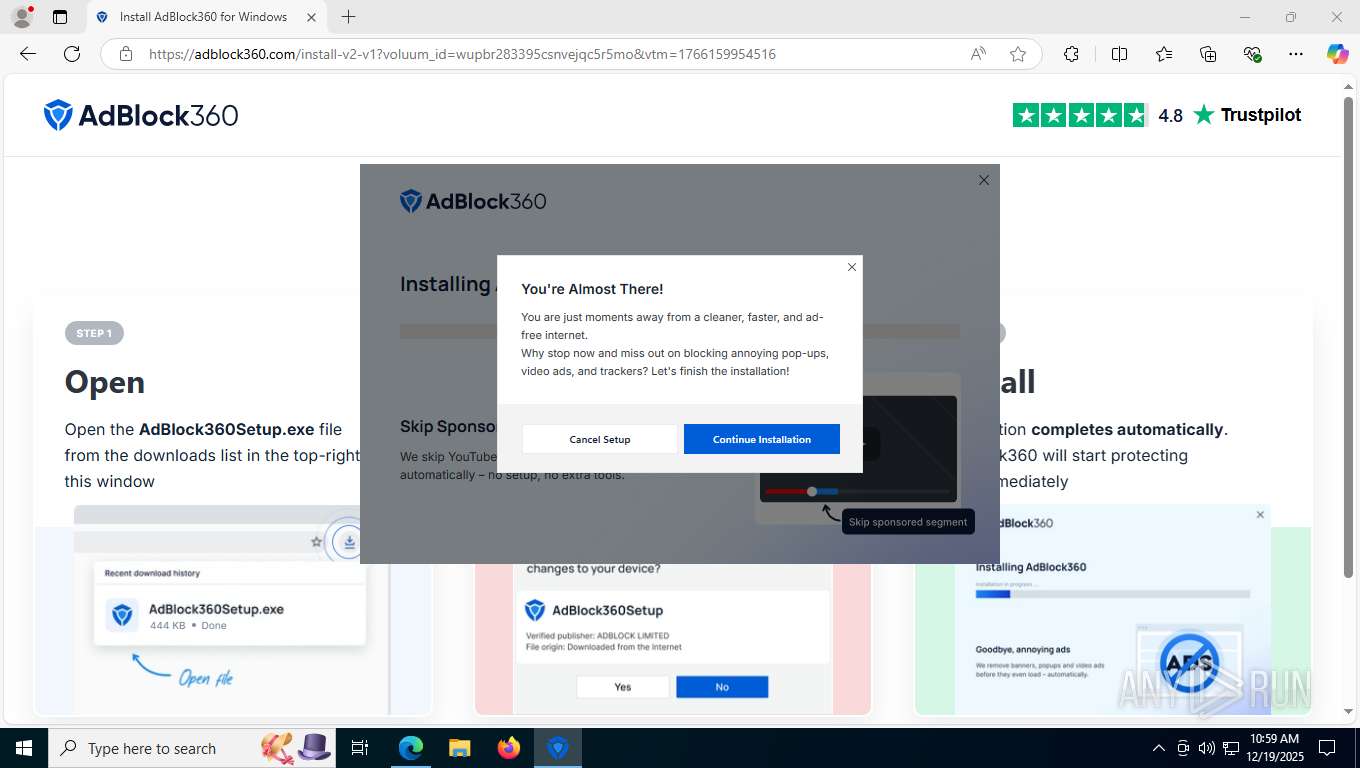Screen dimensions: 1360x768
Task: Click Yes button in step two image
Action: pyautogui.click(x=623, y=687)
